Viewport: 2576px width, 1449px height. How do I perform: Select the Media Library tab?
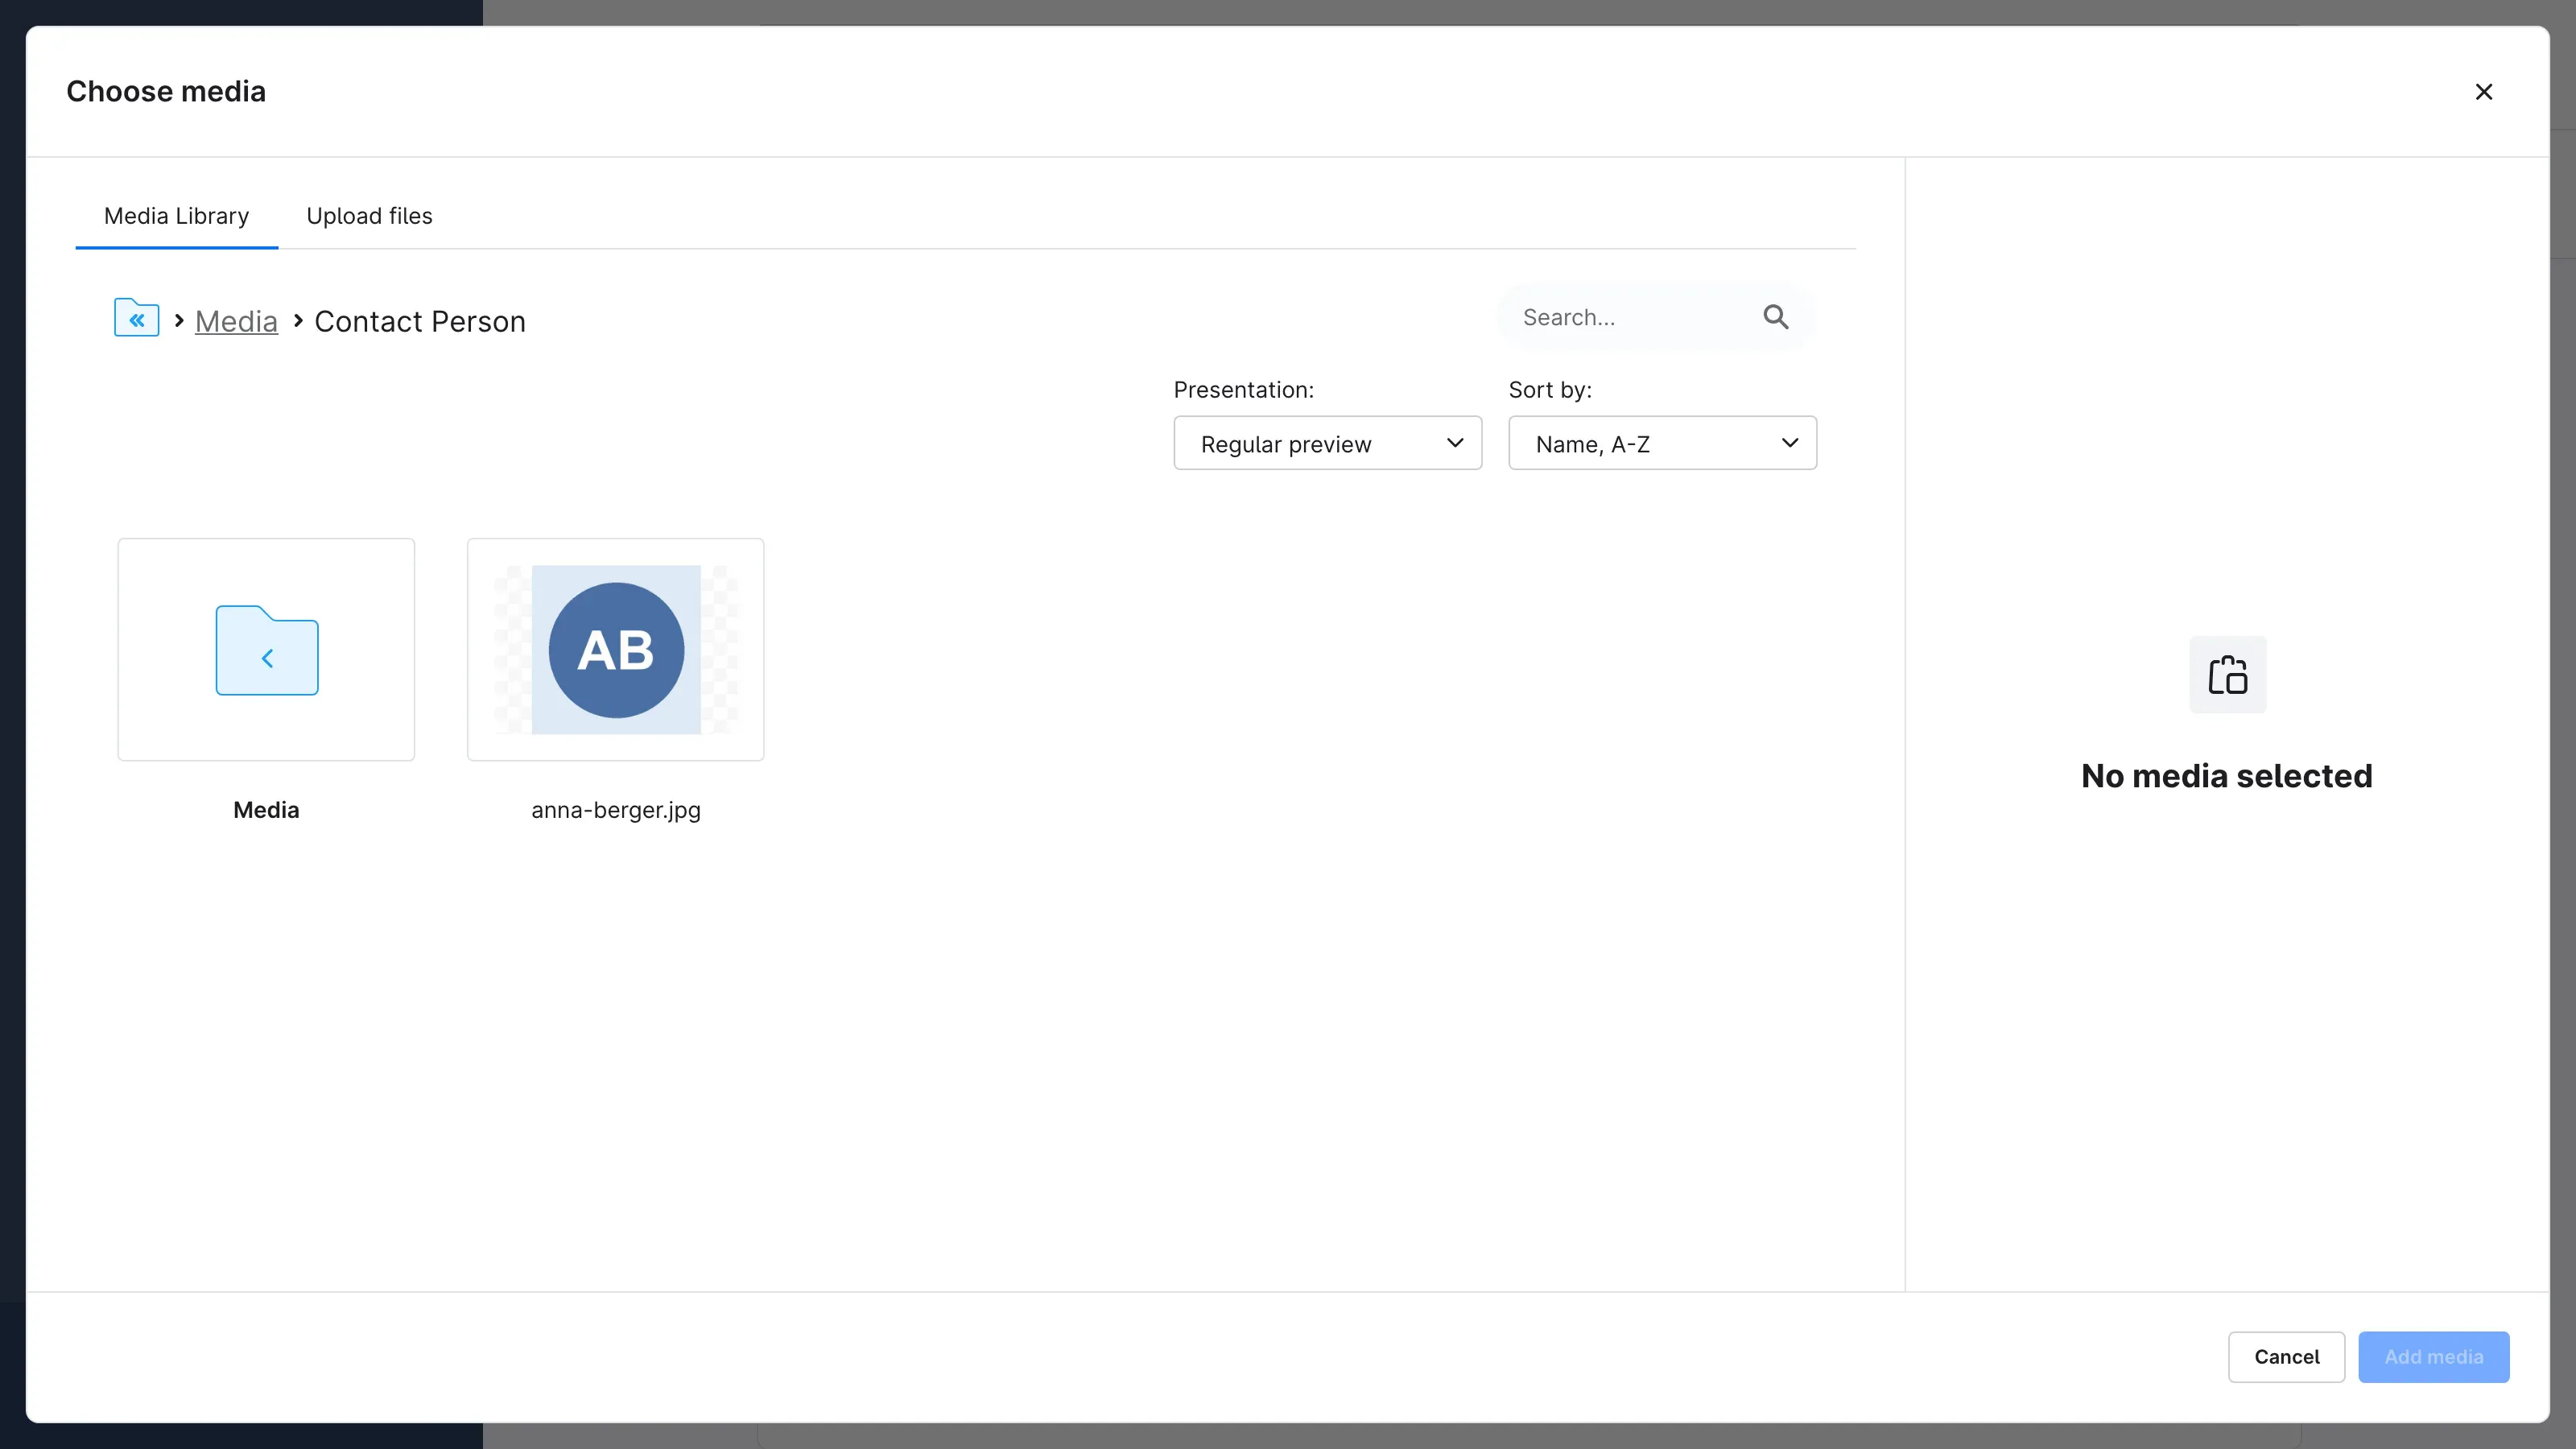pyautogui.click(x=176, y=216)
